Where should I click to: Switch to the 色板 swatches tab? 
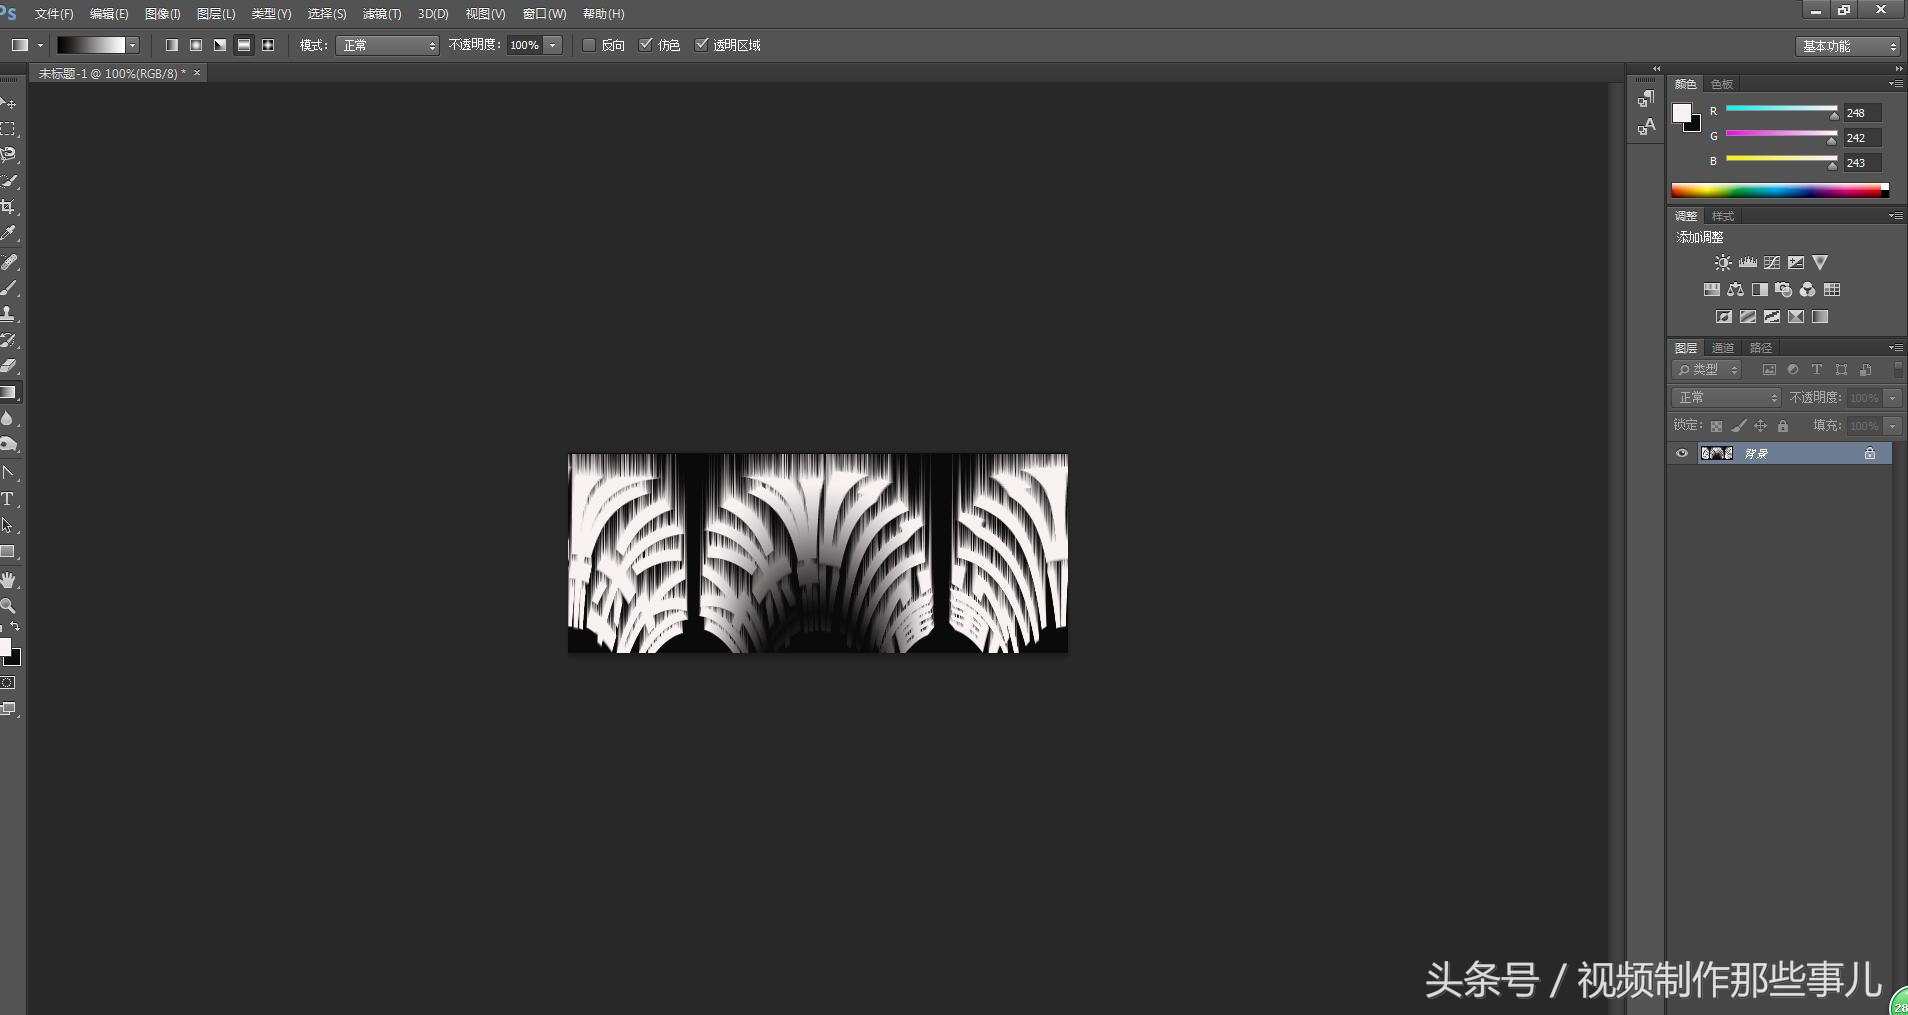[1722, 84]
